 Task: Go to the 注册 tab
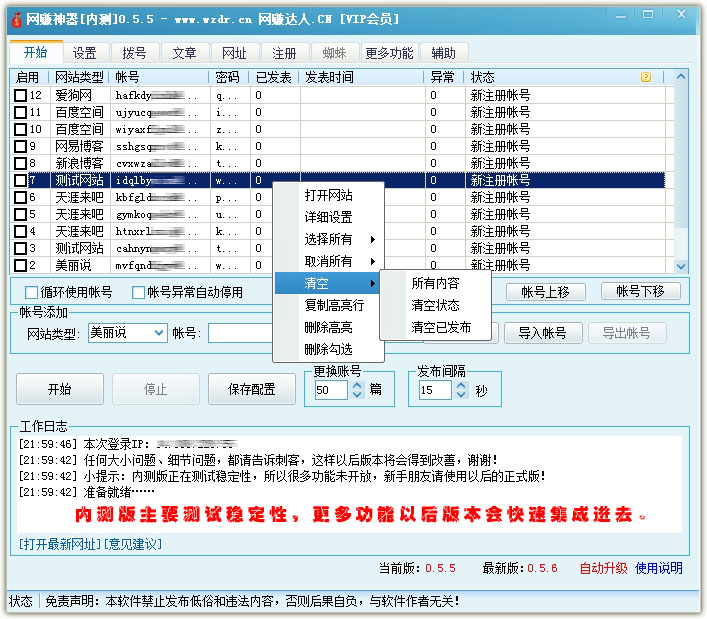[284, 53]
